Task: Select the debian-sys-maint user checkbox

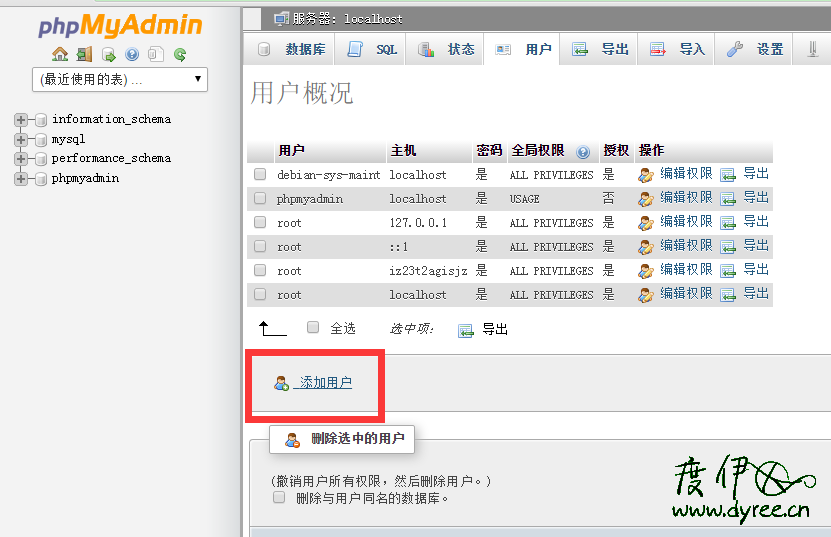Action: pos(260,174)
